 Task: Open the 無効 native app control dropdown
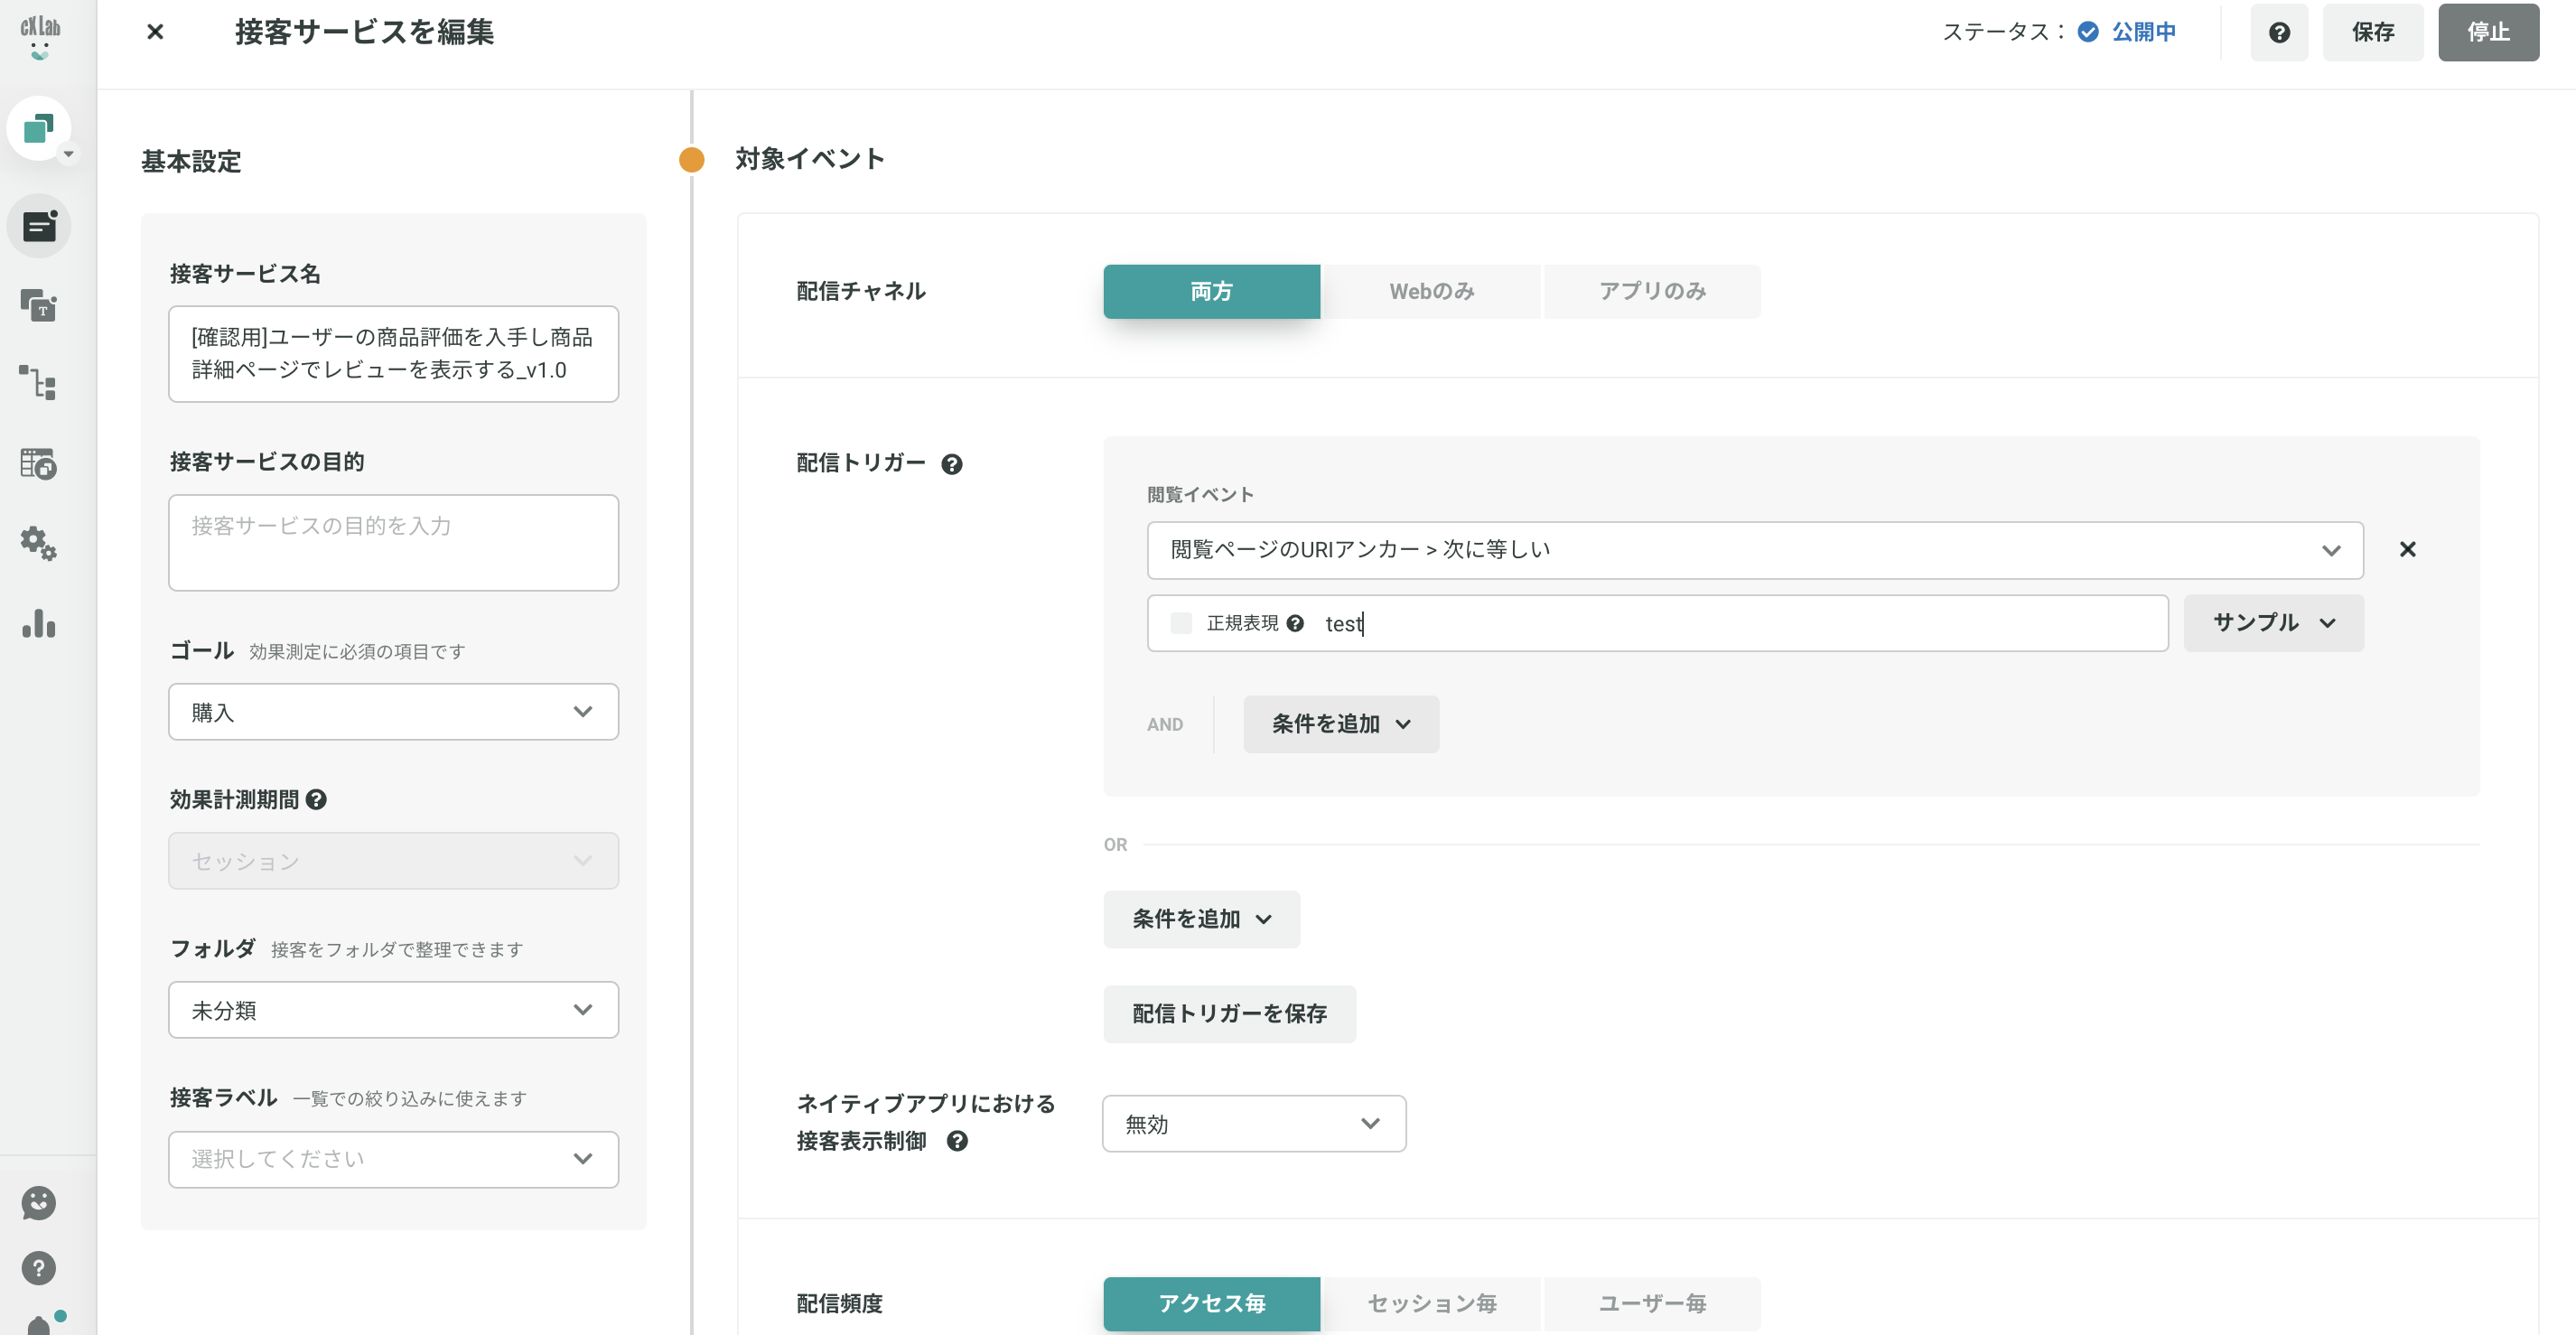pyautogui.click(x=1254, y=1124)
